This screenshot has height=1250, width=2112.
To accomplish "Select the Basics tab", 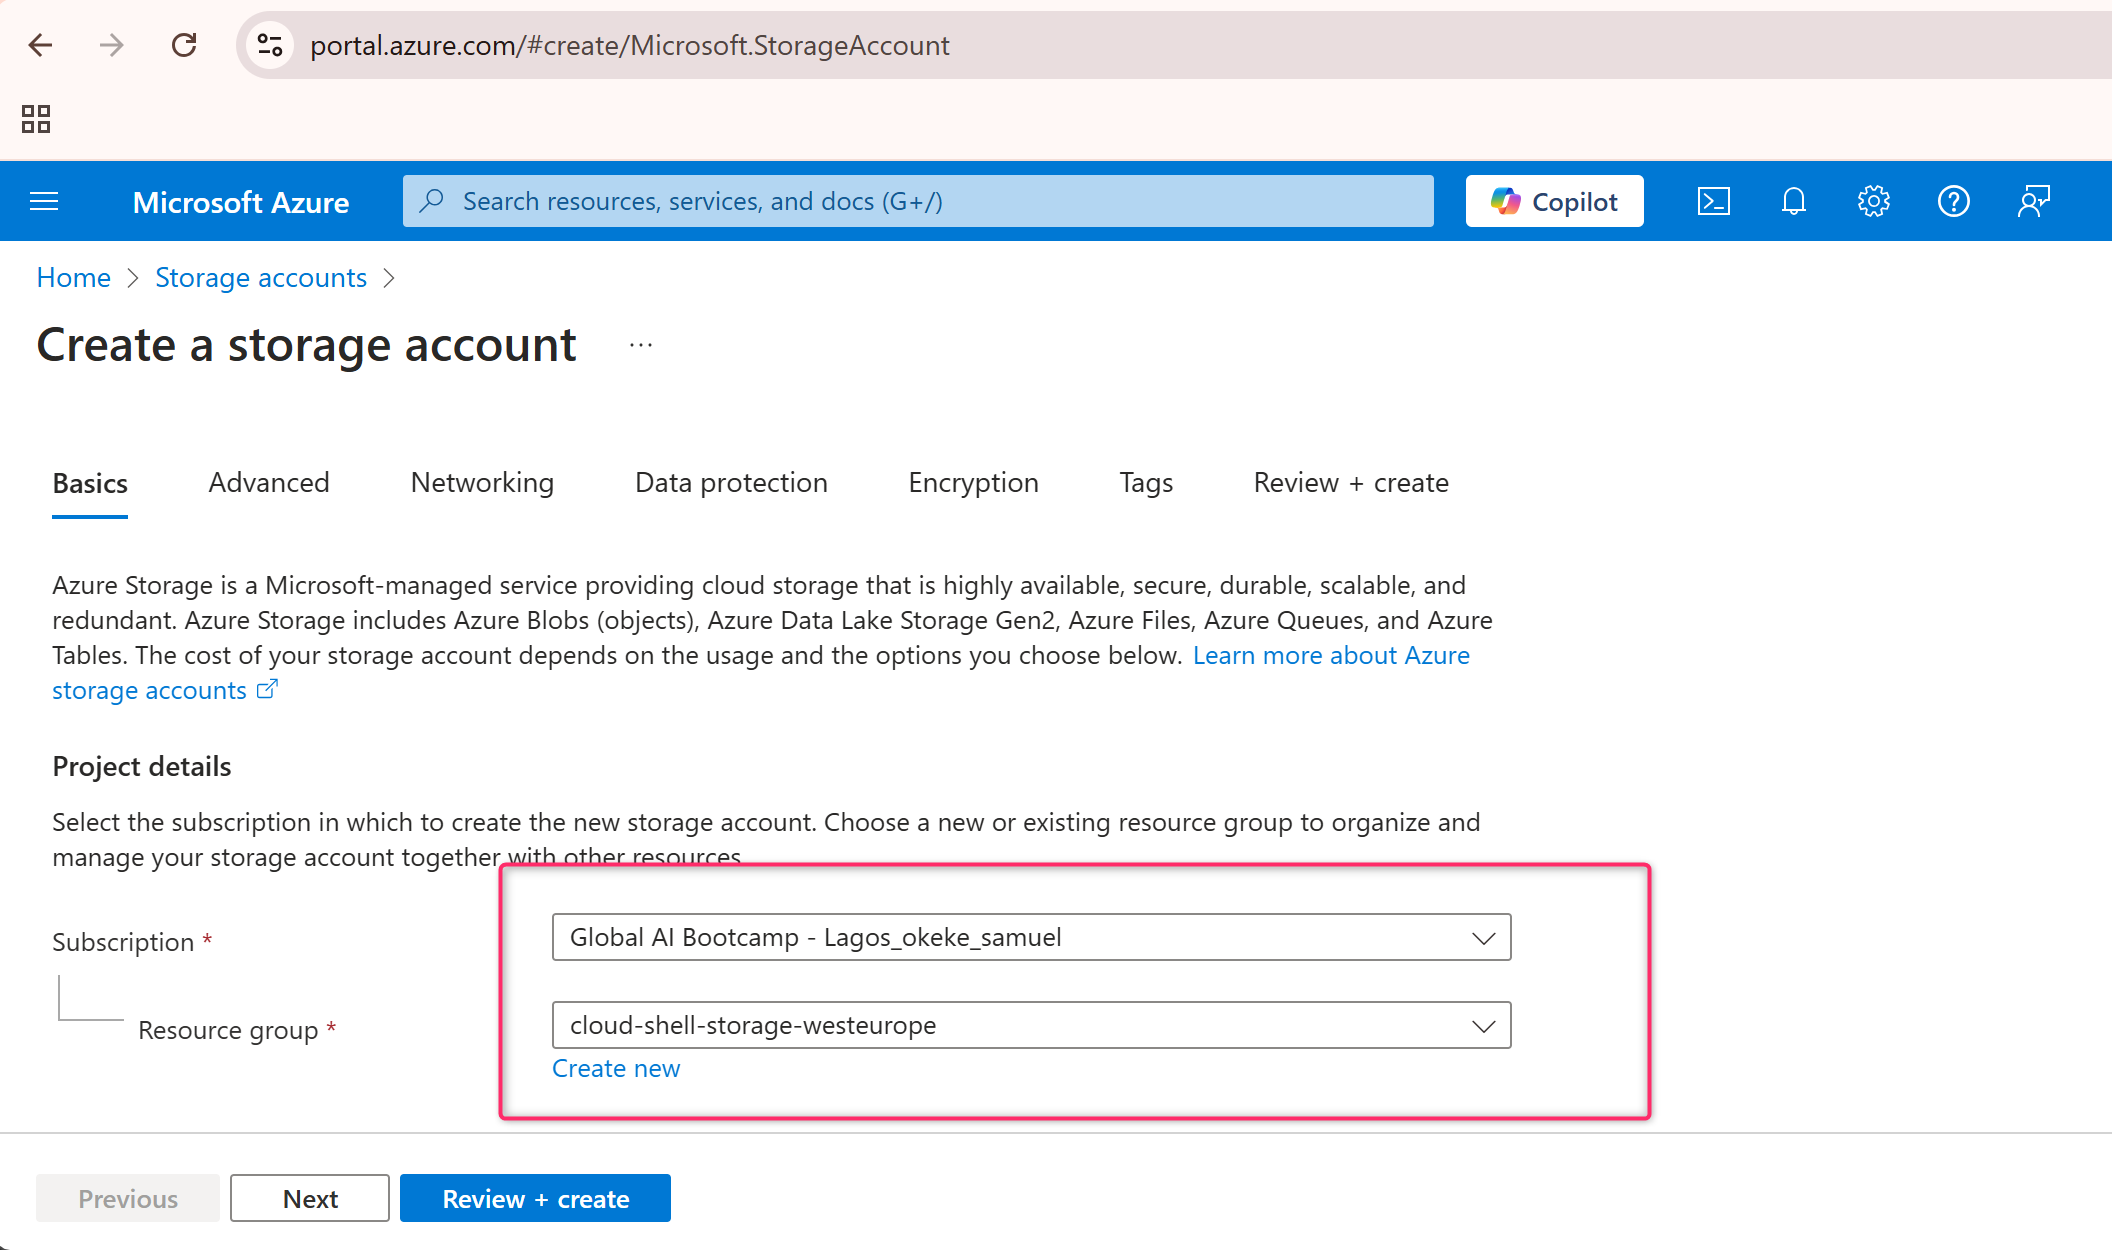I will 90,483.
